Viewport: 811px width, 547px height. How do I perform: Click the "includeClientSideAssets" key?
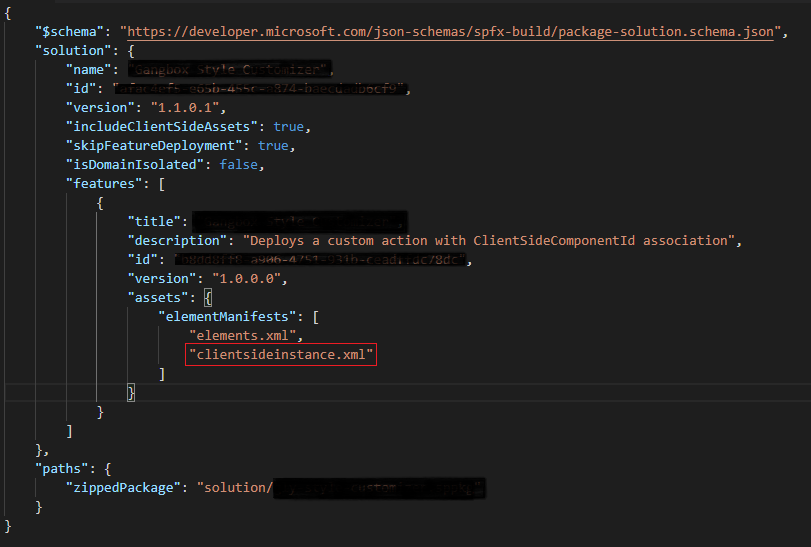point(161,127)
